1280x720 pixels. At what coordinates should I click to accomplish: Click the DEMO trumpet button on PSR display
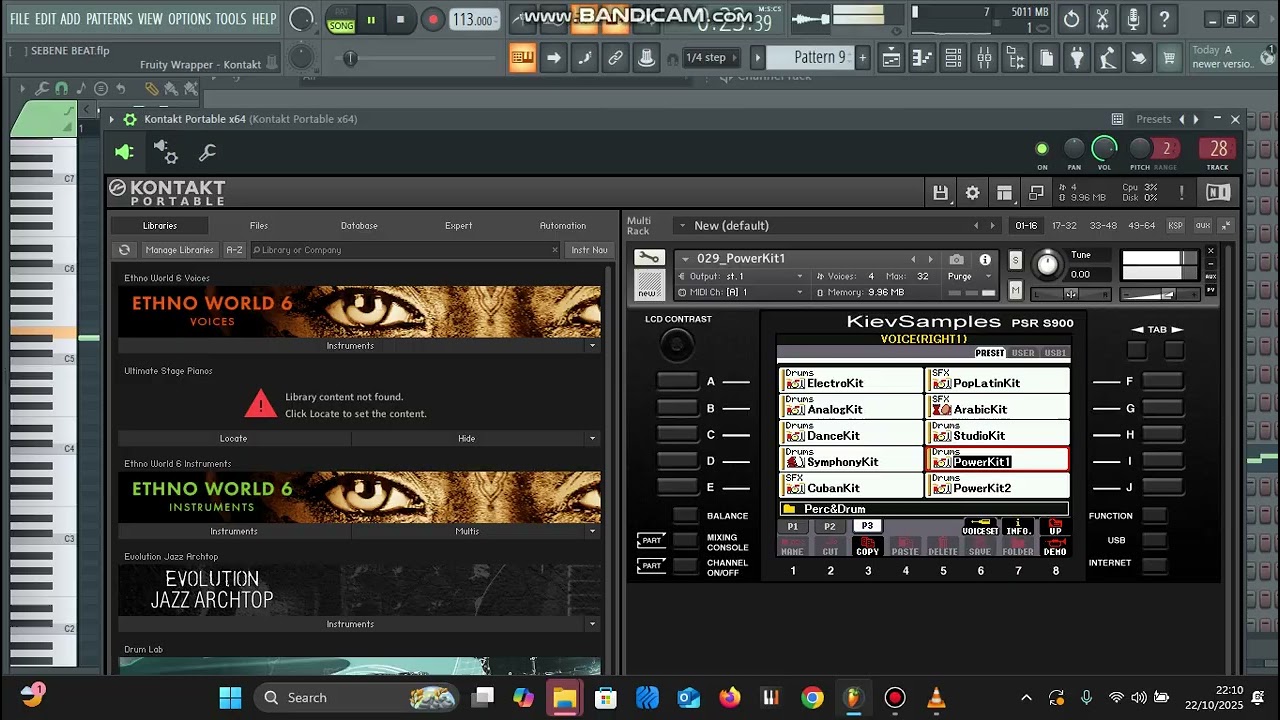(x=1055, y=546)
